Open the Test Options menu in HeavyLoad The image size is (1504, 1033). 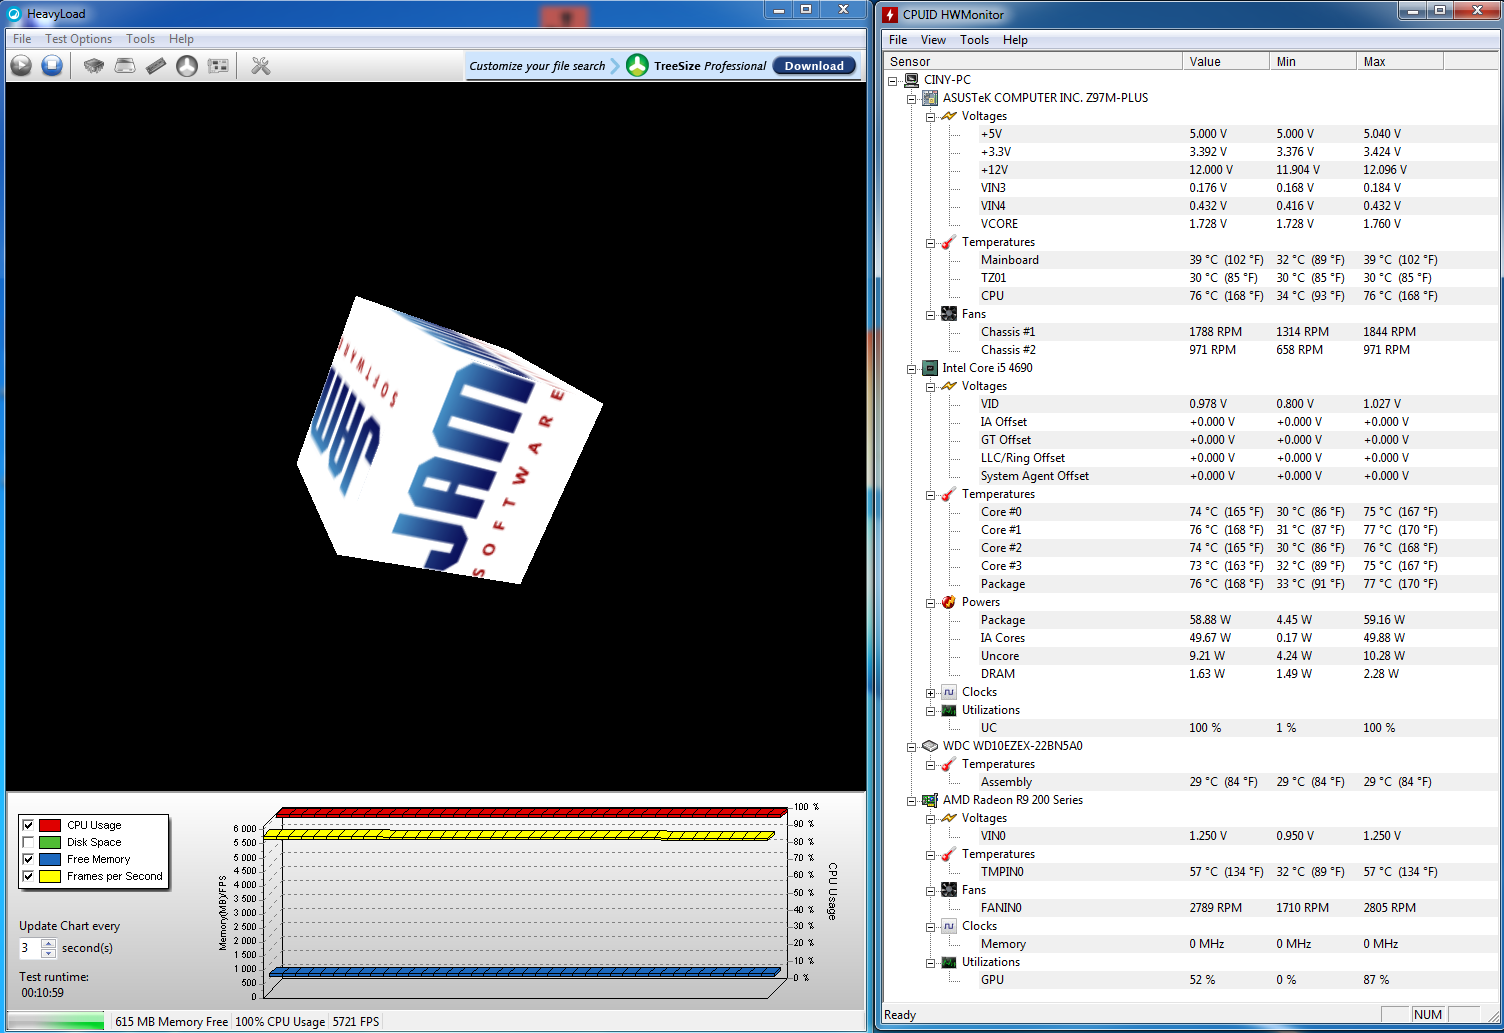pos(78,39)
